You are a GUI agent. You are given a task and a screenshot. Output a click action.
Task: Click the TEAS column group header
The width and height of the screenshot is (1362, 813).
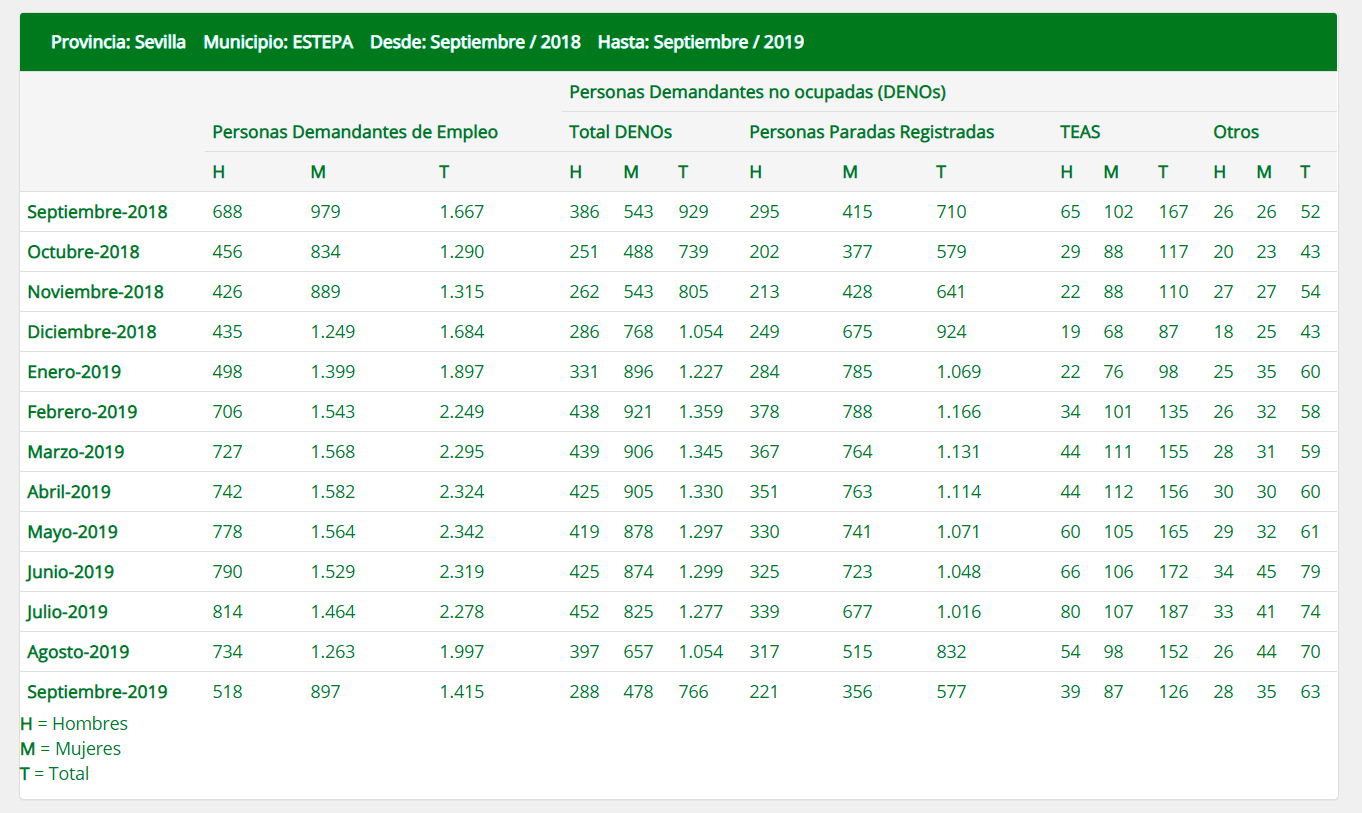point(1080,132)
